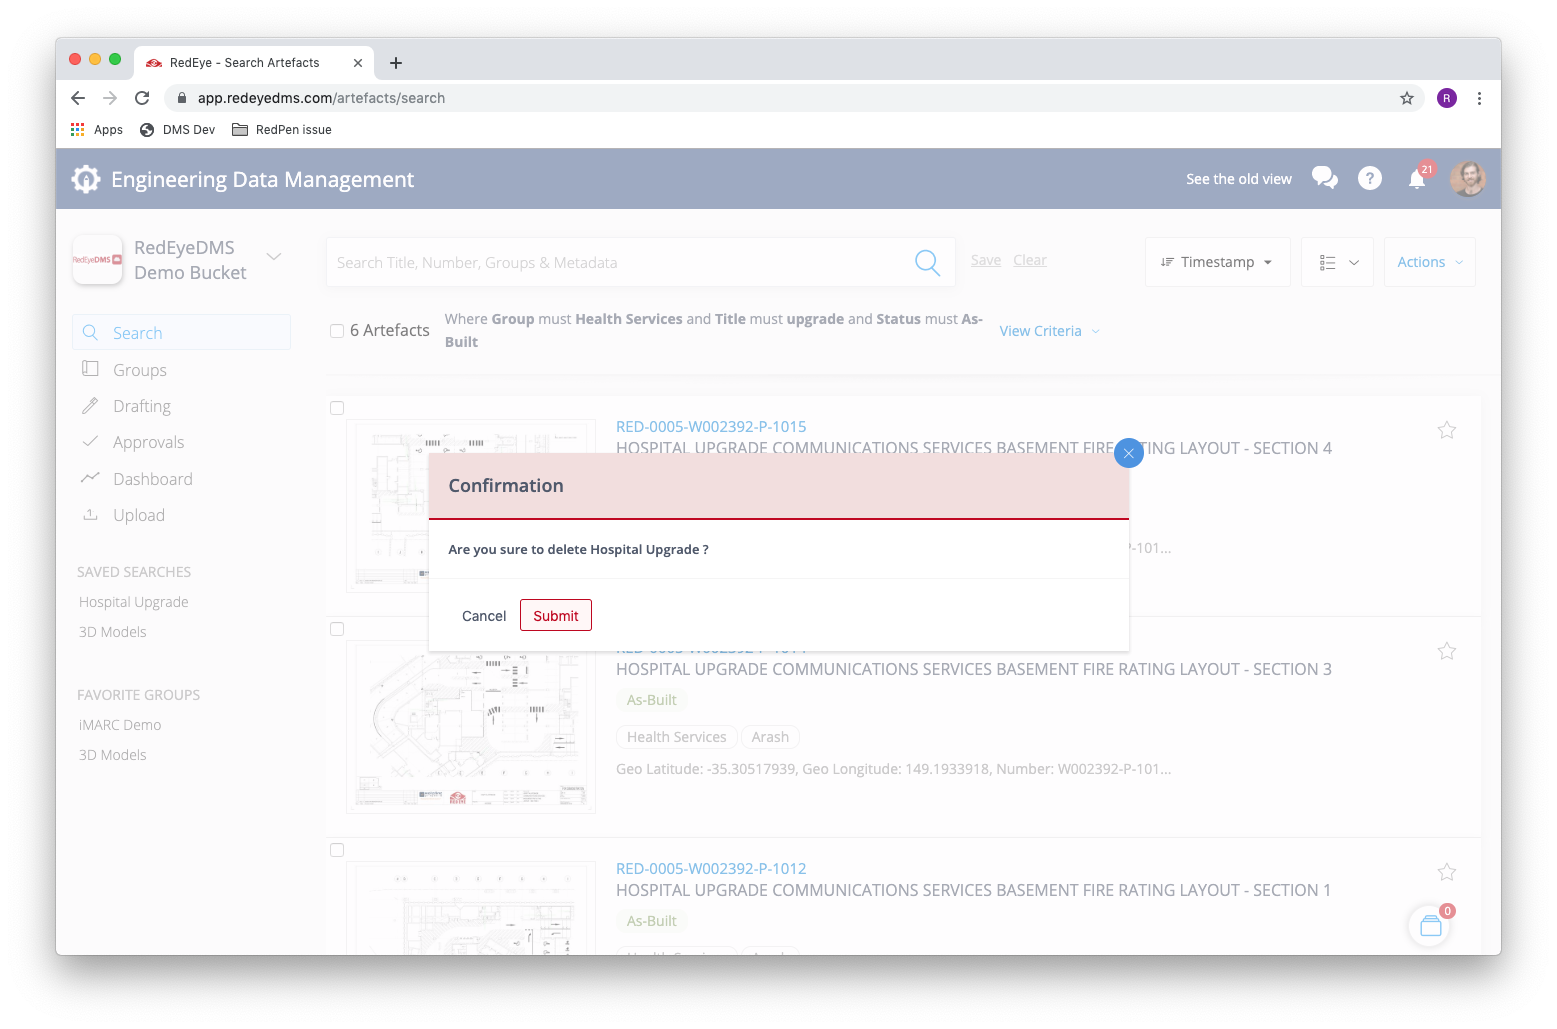Go to Groups in the sidebar
1557x1029 pixels.
[x=140, y=370]
